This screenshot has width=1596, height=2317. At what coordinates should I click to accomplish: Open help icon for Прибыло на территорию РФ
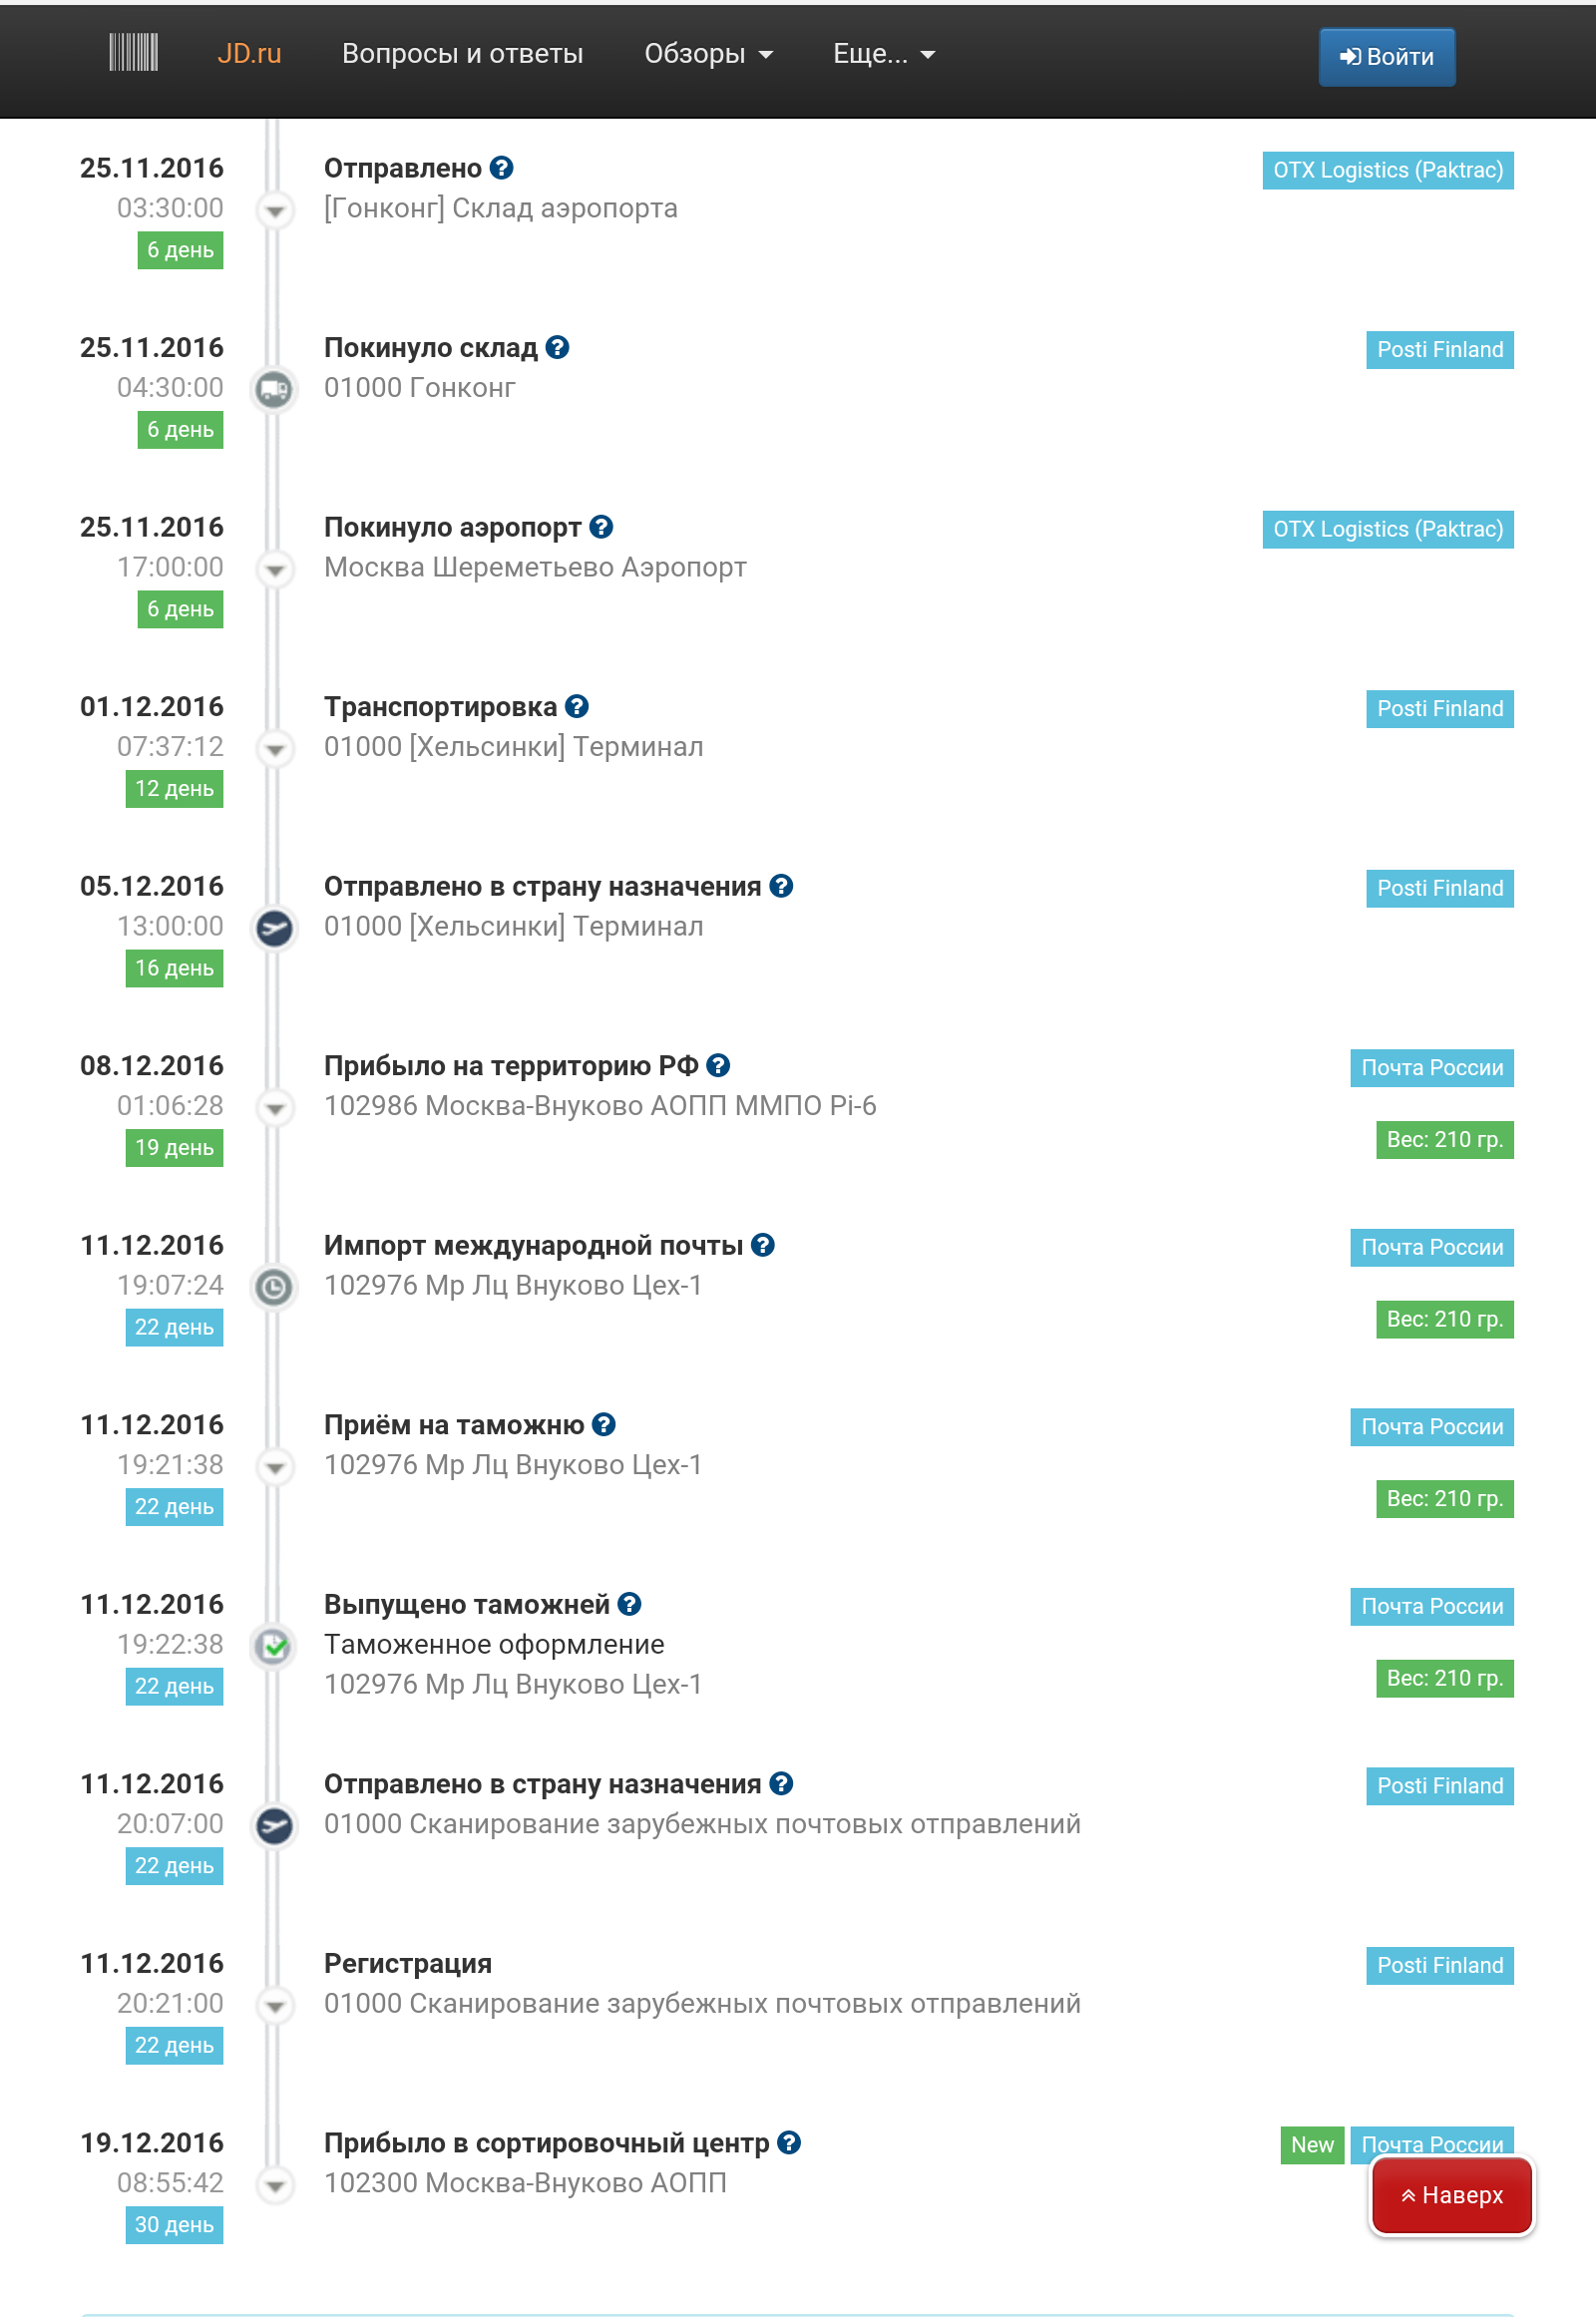718,1065
